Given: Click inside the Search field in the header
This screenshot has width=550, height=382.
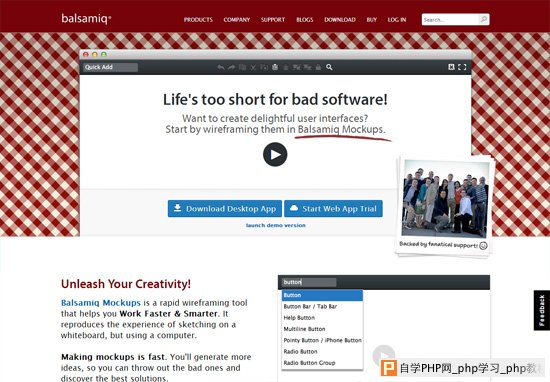Looking at the screenshot, I should [x=450, y=20].
